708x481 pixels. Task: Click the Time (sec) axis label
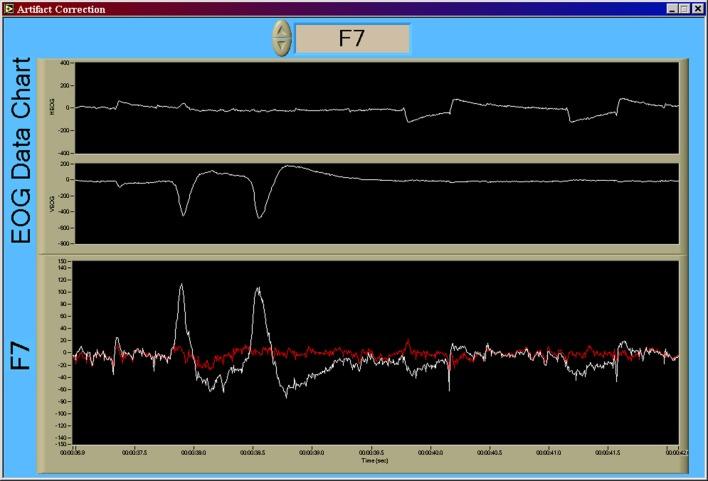pos(376,460)
